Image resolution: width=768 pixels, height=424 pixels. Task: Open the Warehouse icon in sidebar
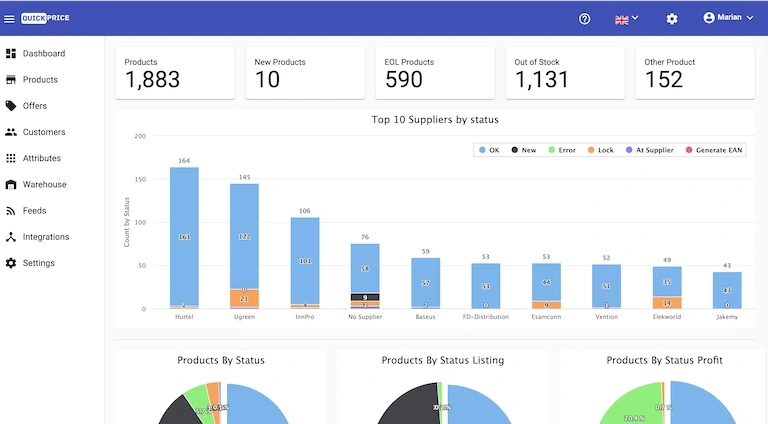(x=11, y=185)
